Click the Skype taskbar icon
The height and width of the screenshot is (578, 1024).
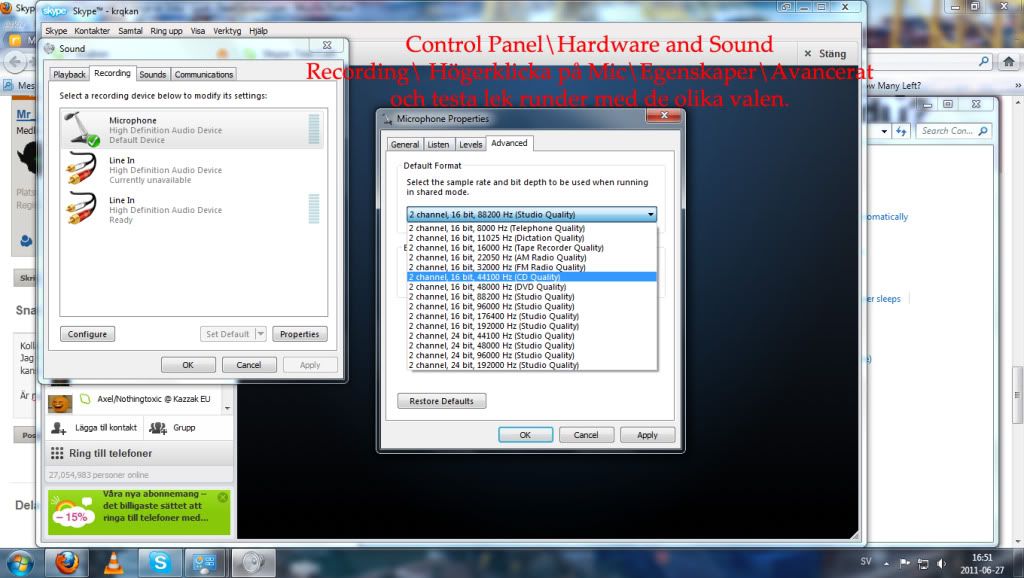(x=159, y=562)
